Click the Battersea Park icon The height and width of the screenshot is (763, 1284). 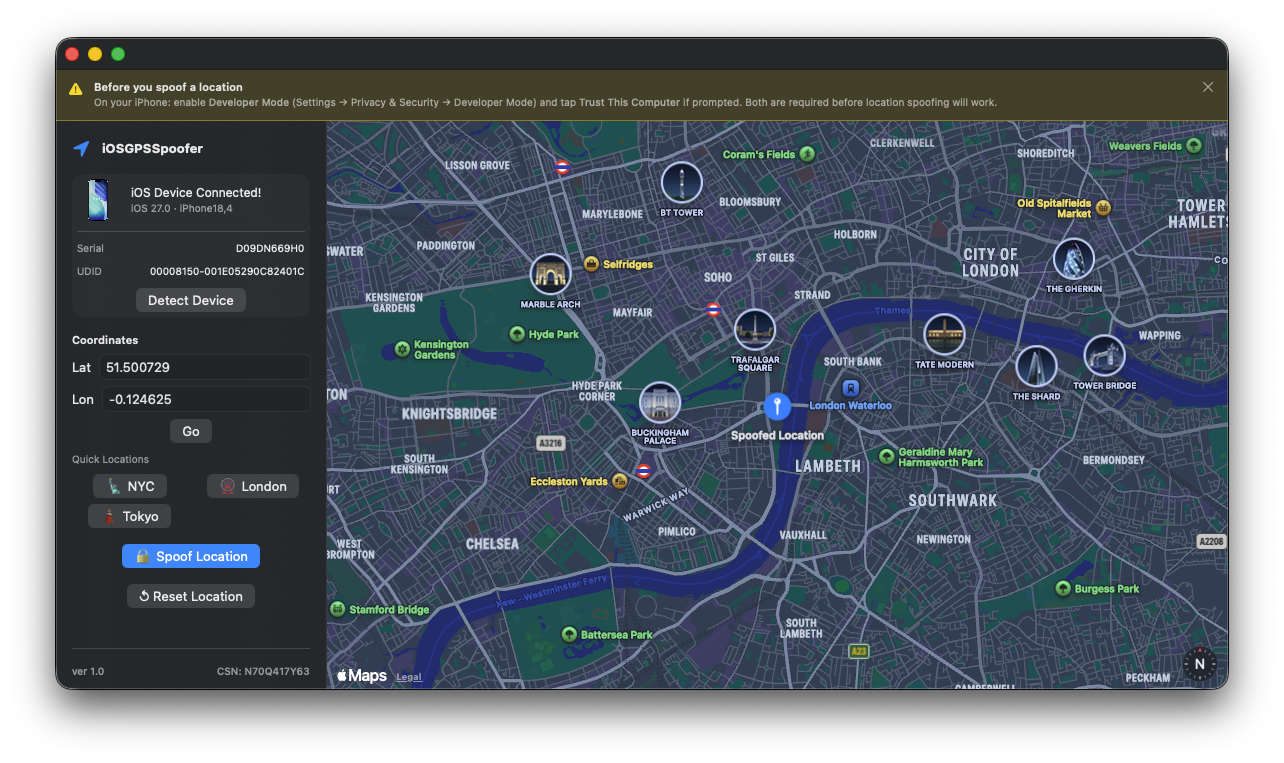click(569, 634)
